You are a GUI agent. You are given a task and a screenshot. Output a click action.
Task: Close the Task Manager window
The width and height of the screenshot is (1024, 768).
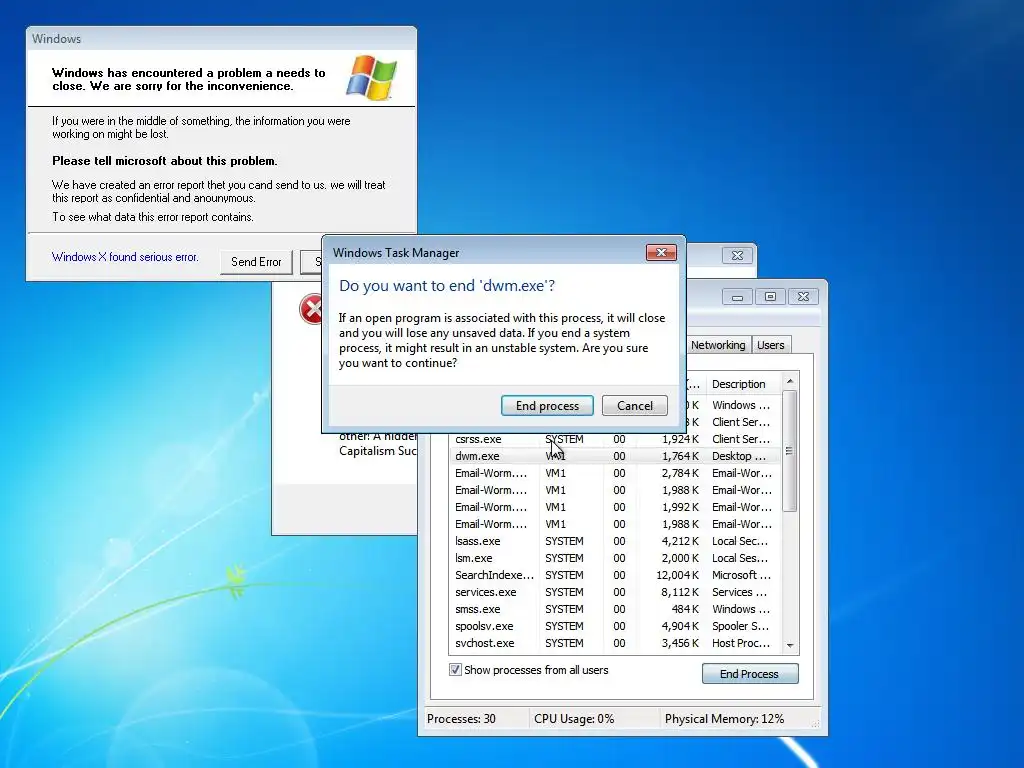(803, 297)
